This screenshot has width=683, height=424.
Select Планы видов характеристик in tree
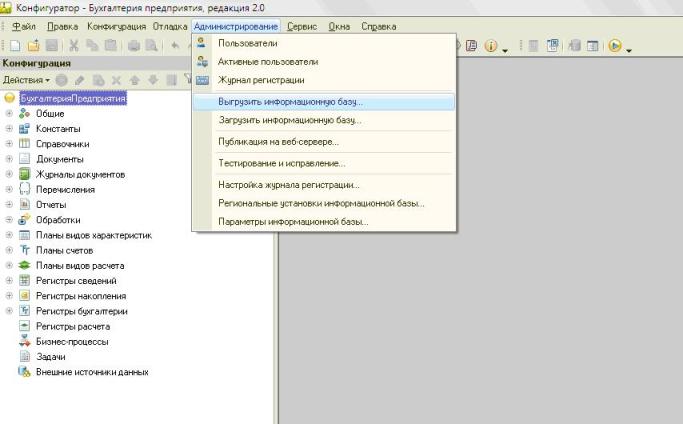[94, 235]
